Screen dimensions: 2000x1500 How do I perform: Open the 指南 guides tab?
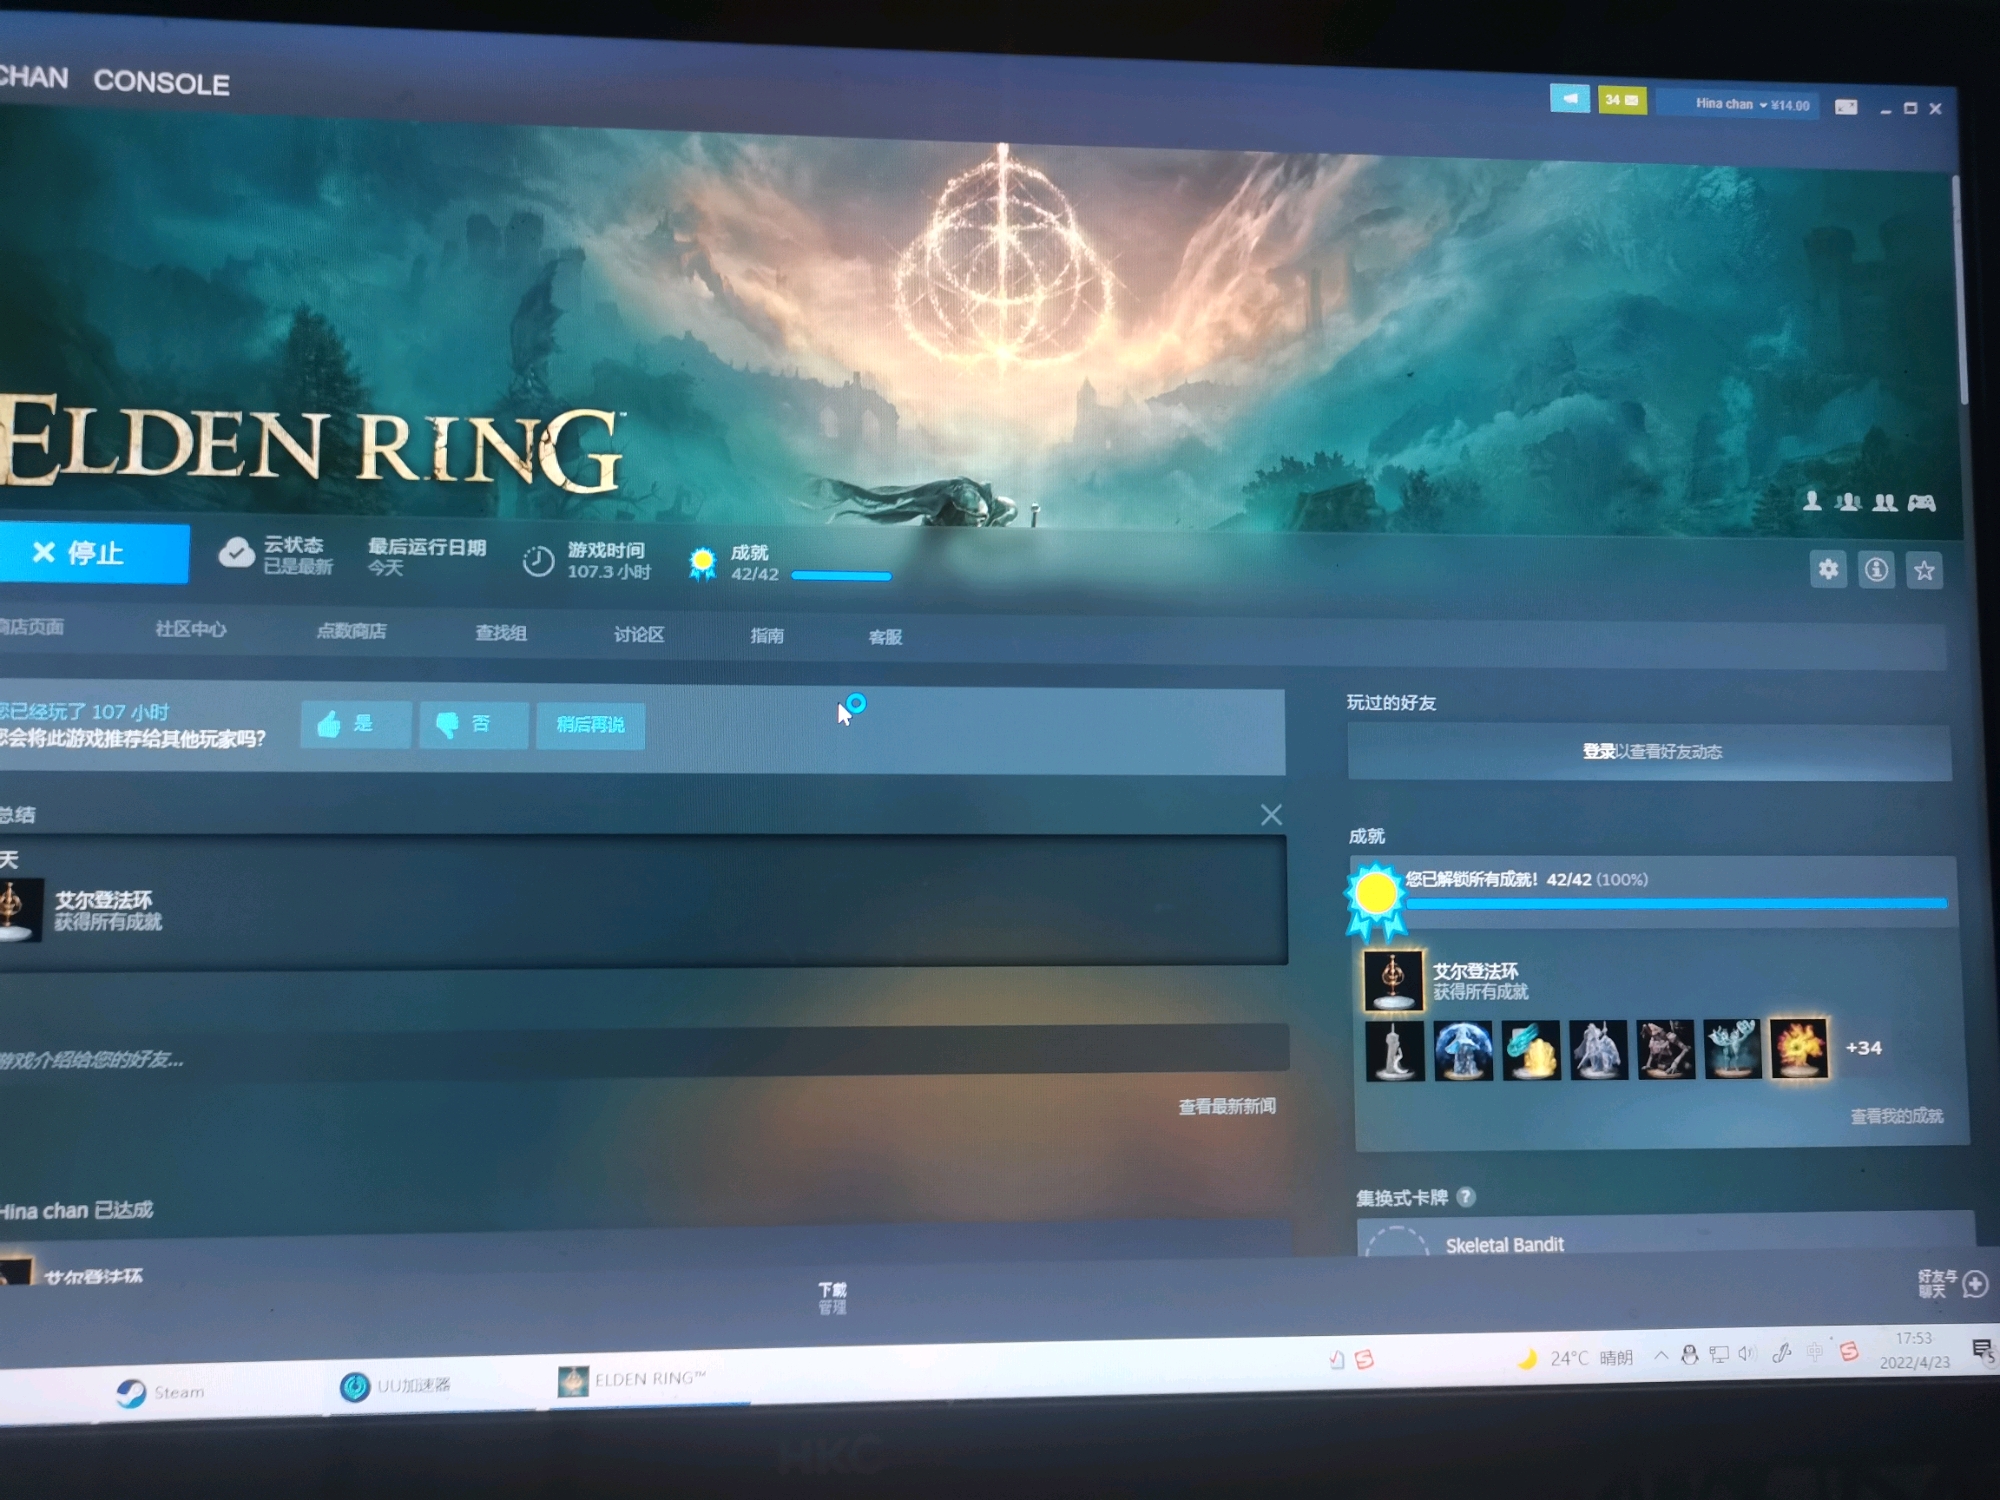click(x=767, y=636)
